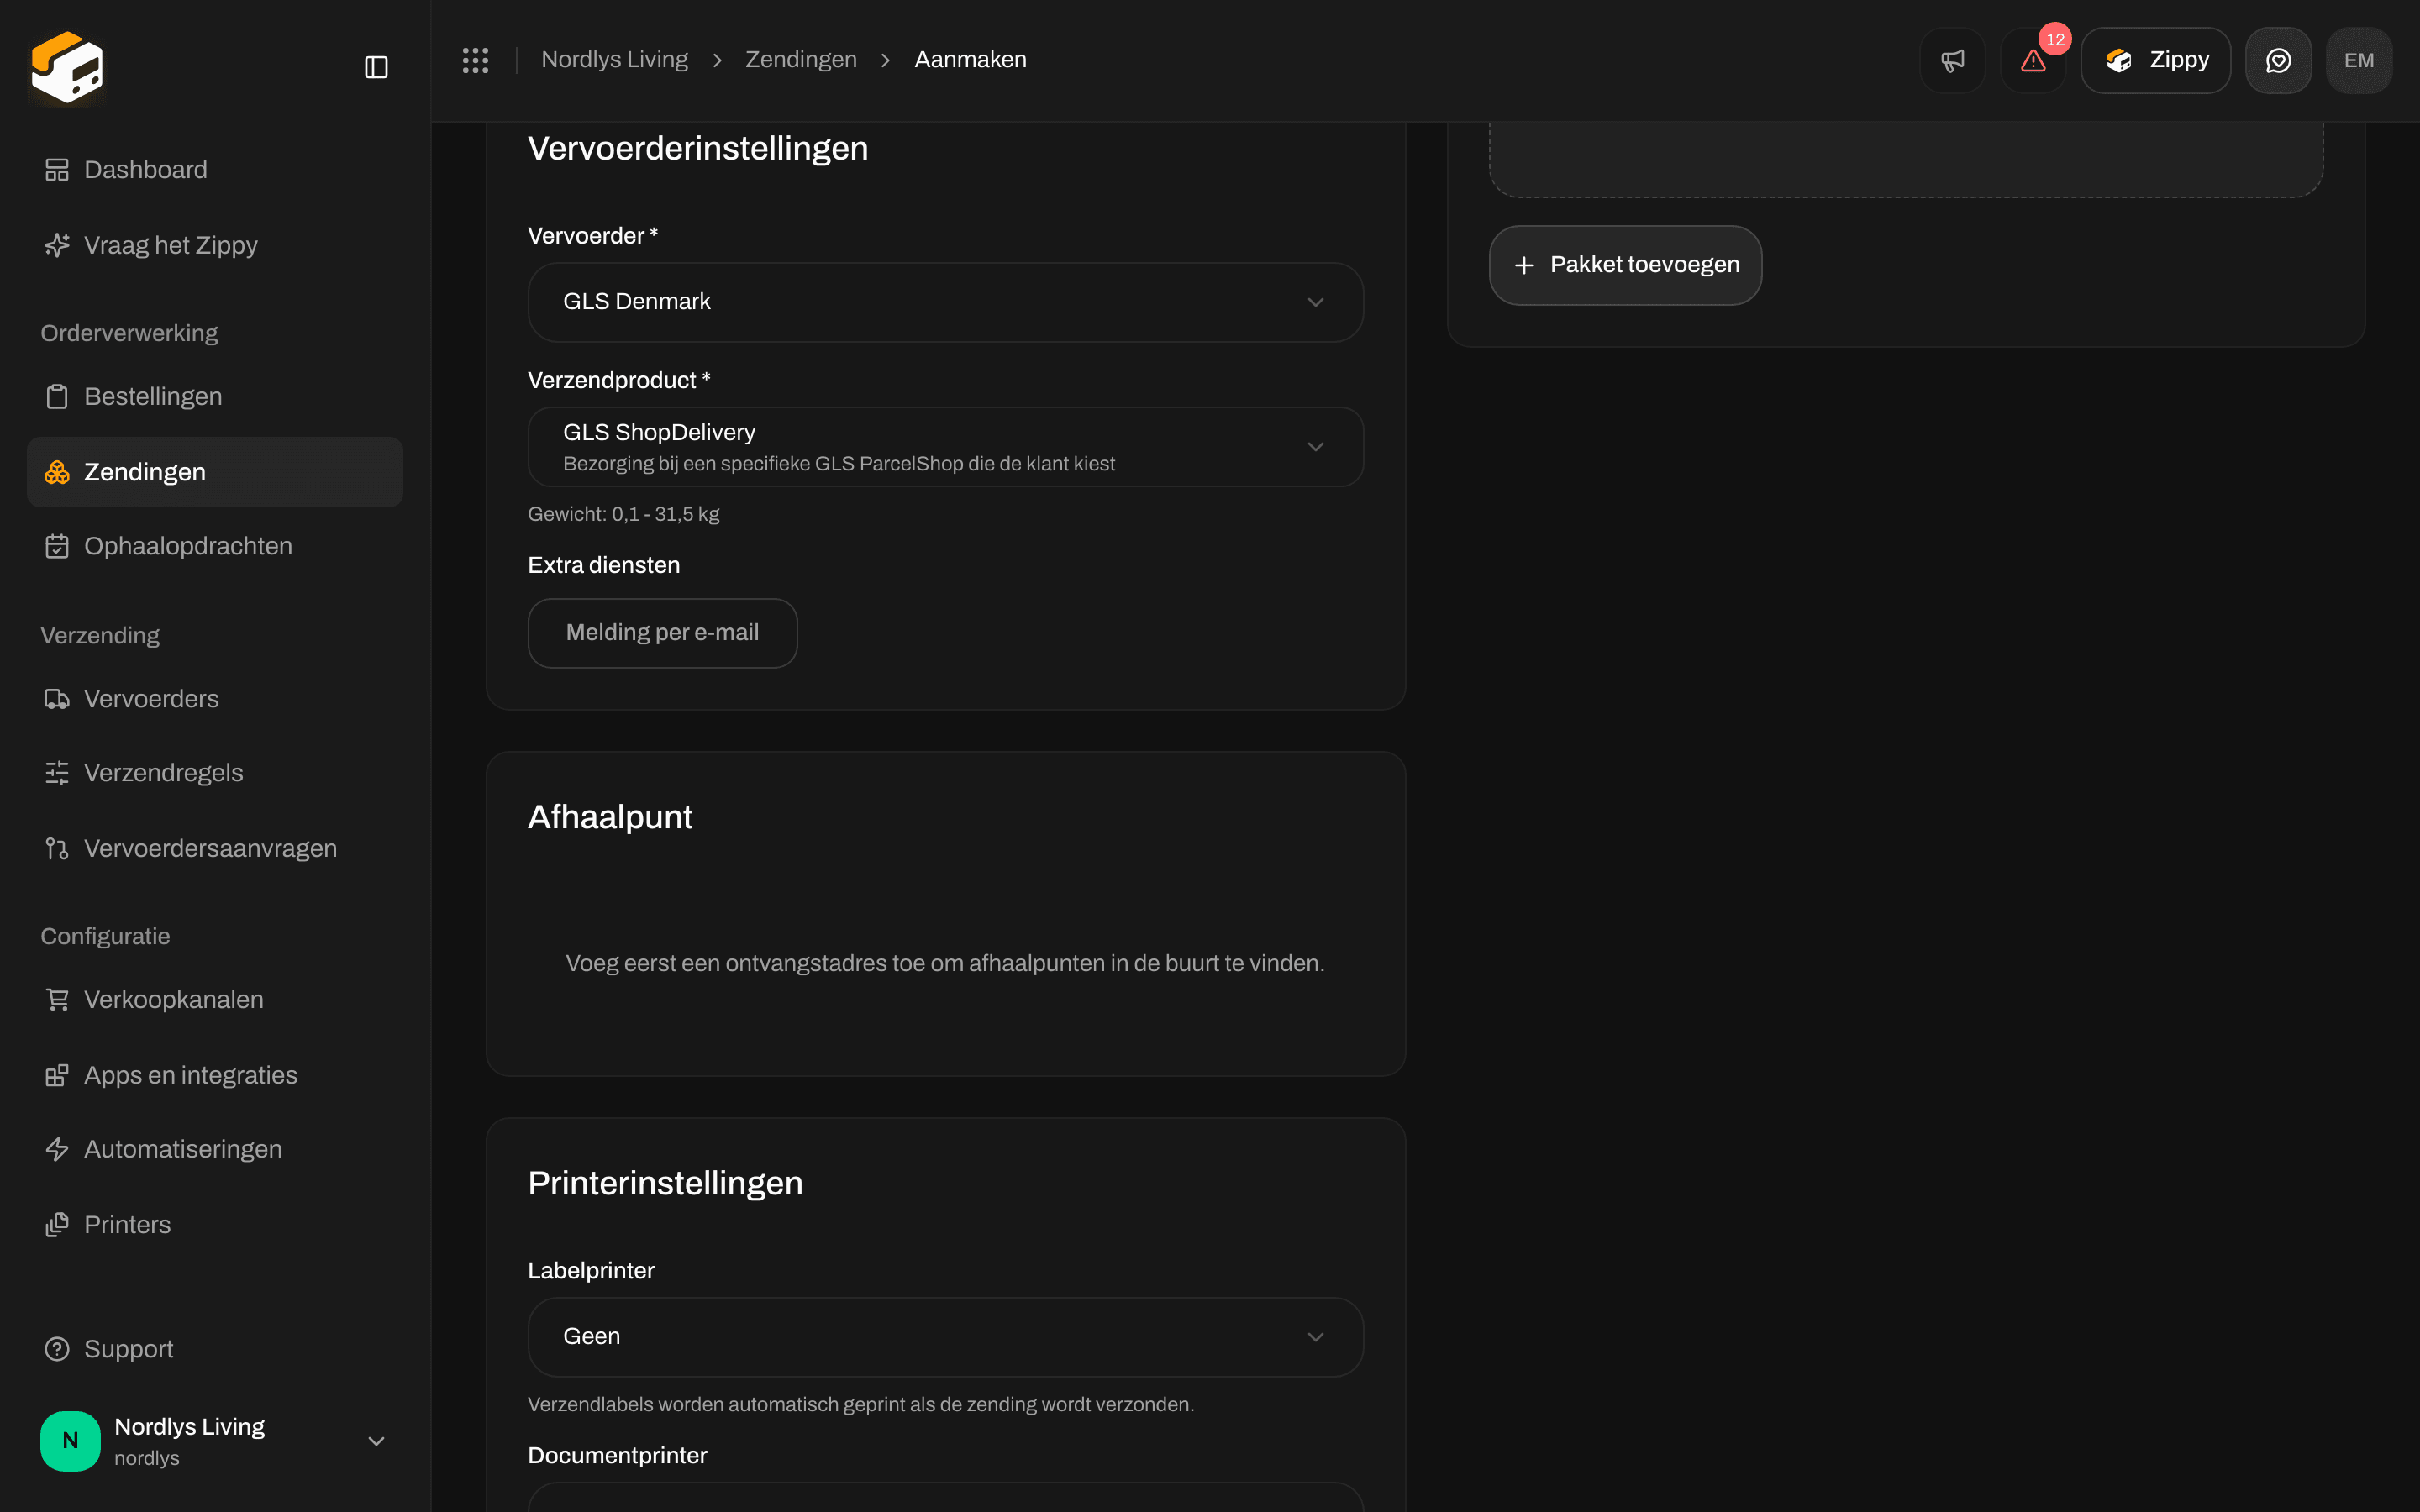Go to Nordlys Living breadcrumb
Image resolution: width=2420 pixels, height=1512 pixels.
click(x=614, y=60)
